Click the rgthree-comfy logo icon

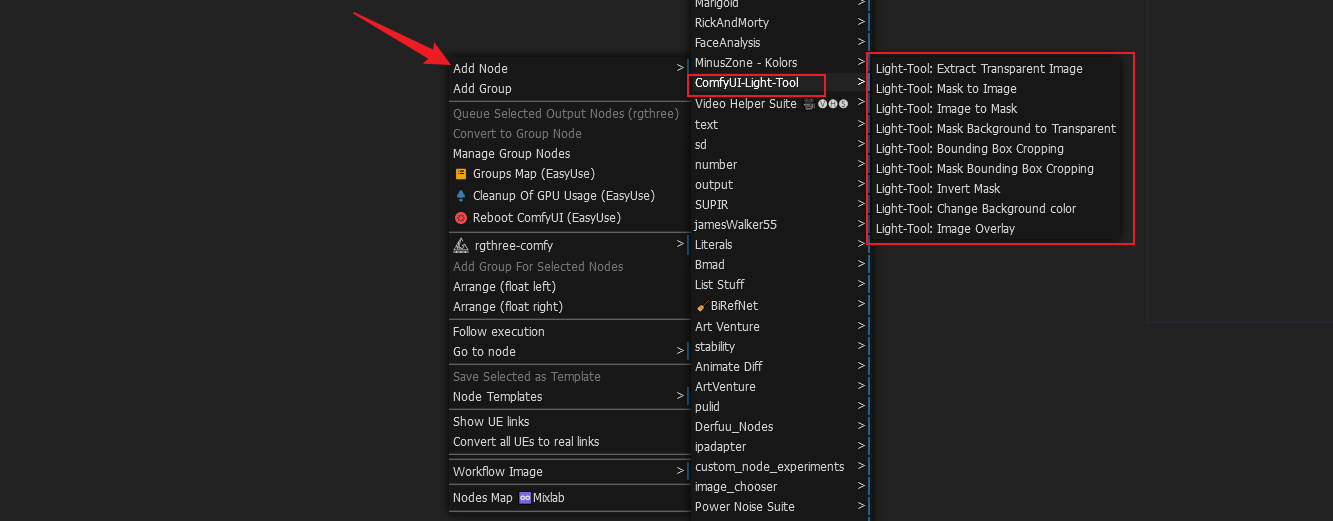(461, 245)
